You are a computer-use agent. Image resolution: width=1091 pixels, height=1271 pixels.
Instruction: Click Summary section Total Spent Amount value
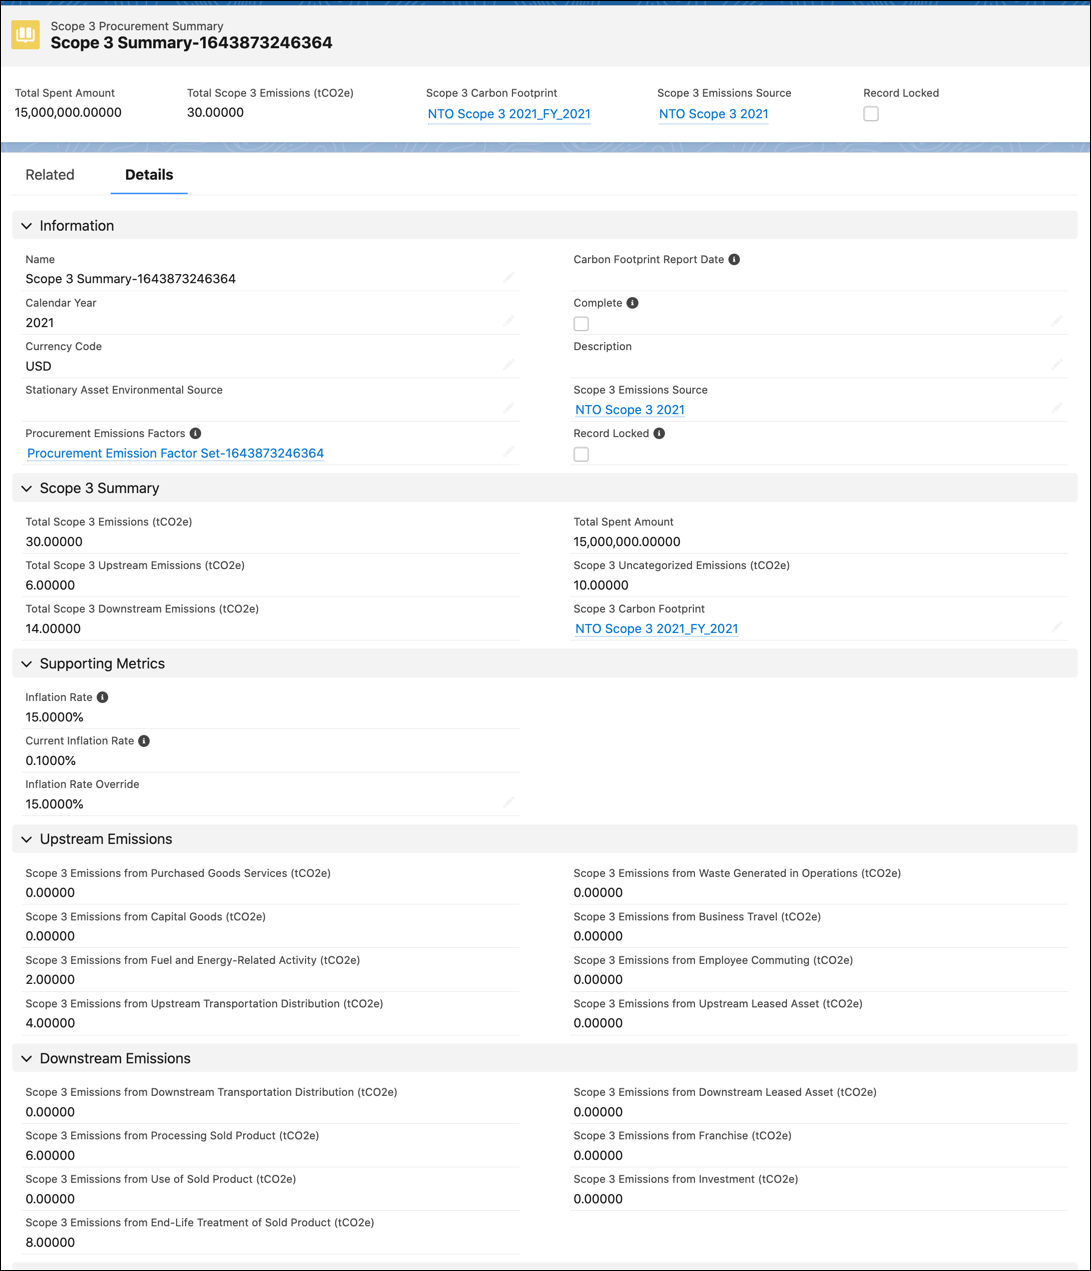pos(627,542)
